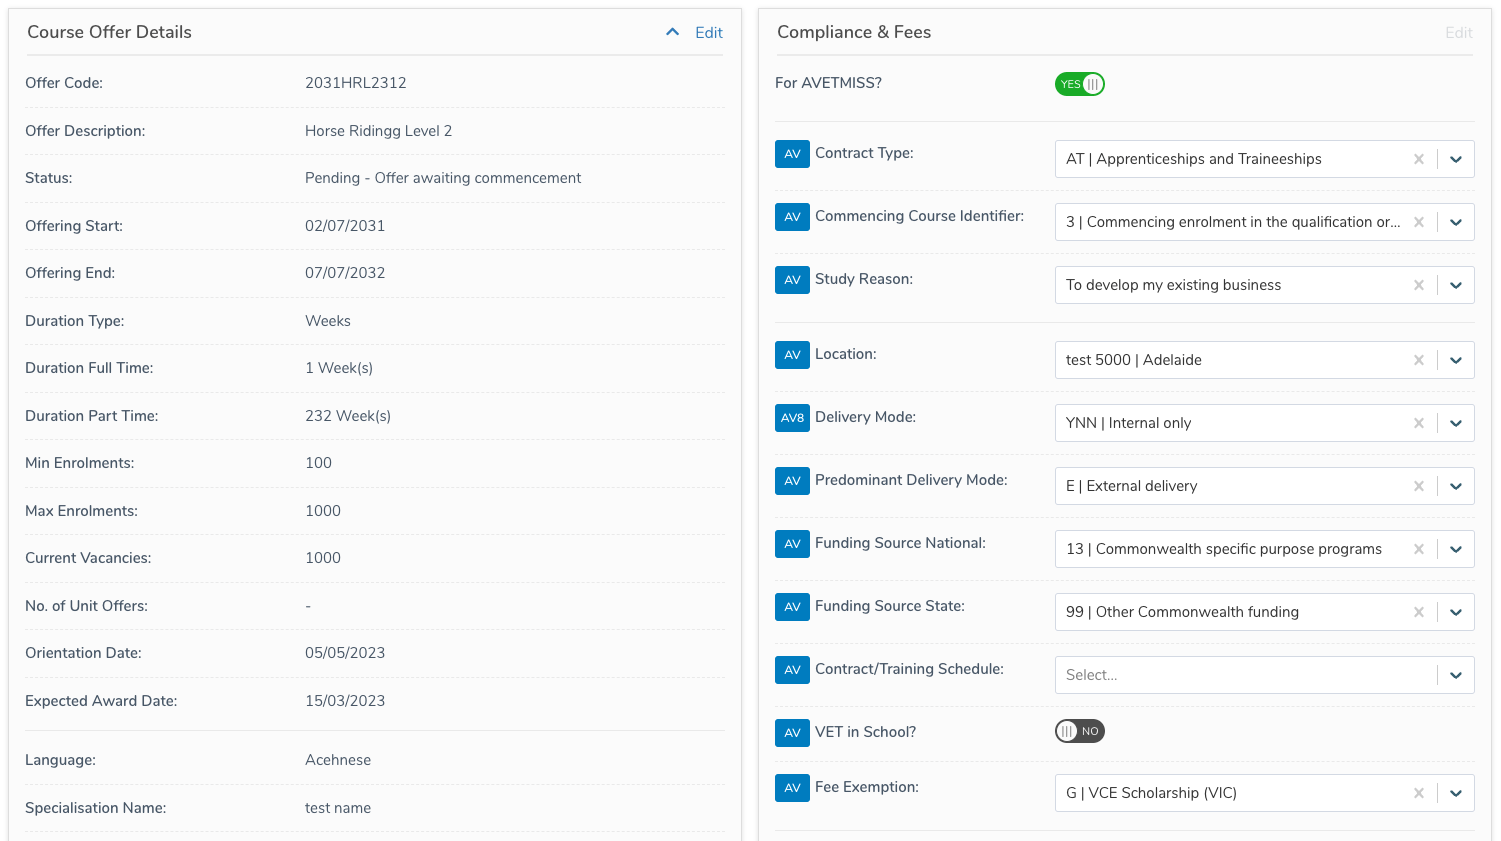Image resolution: width=1501 pixels, height=841 pixels.
Task: Click the Offering Start date 02/07/2031
Action: (345, 226)
